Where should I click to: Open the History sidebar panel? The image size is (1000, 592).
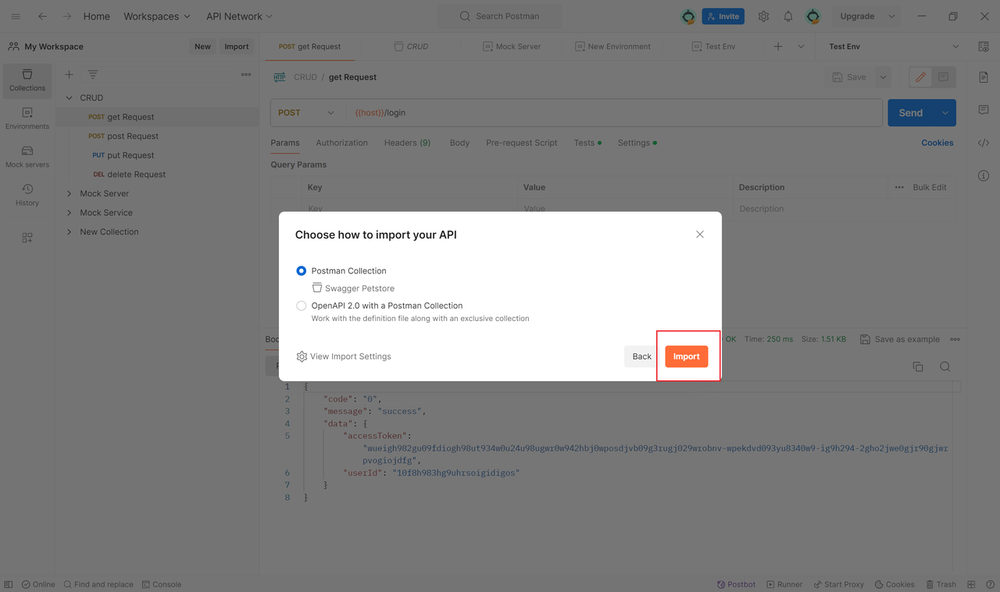point(27,194)
